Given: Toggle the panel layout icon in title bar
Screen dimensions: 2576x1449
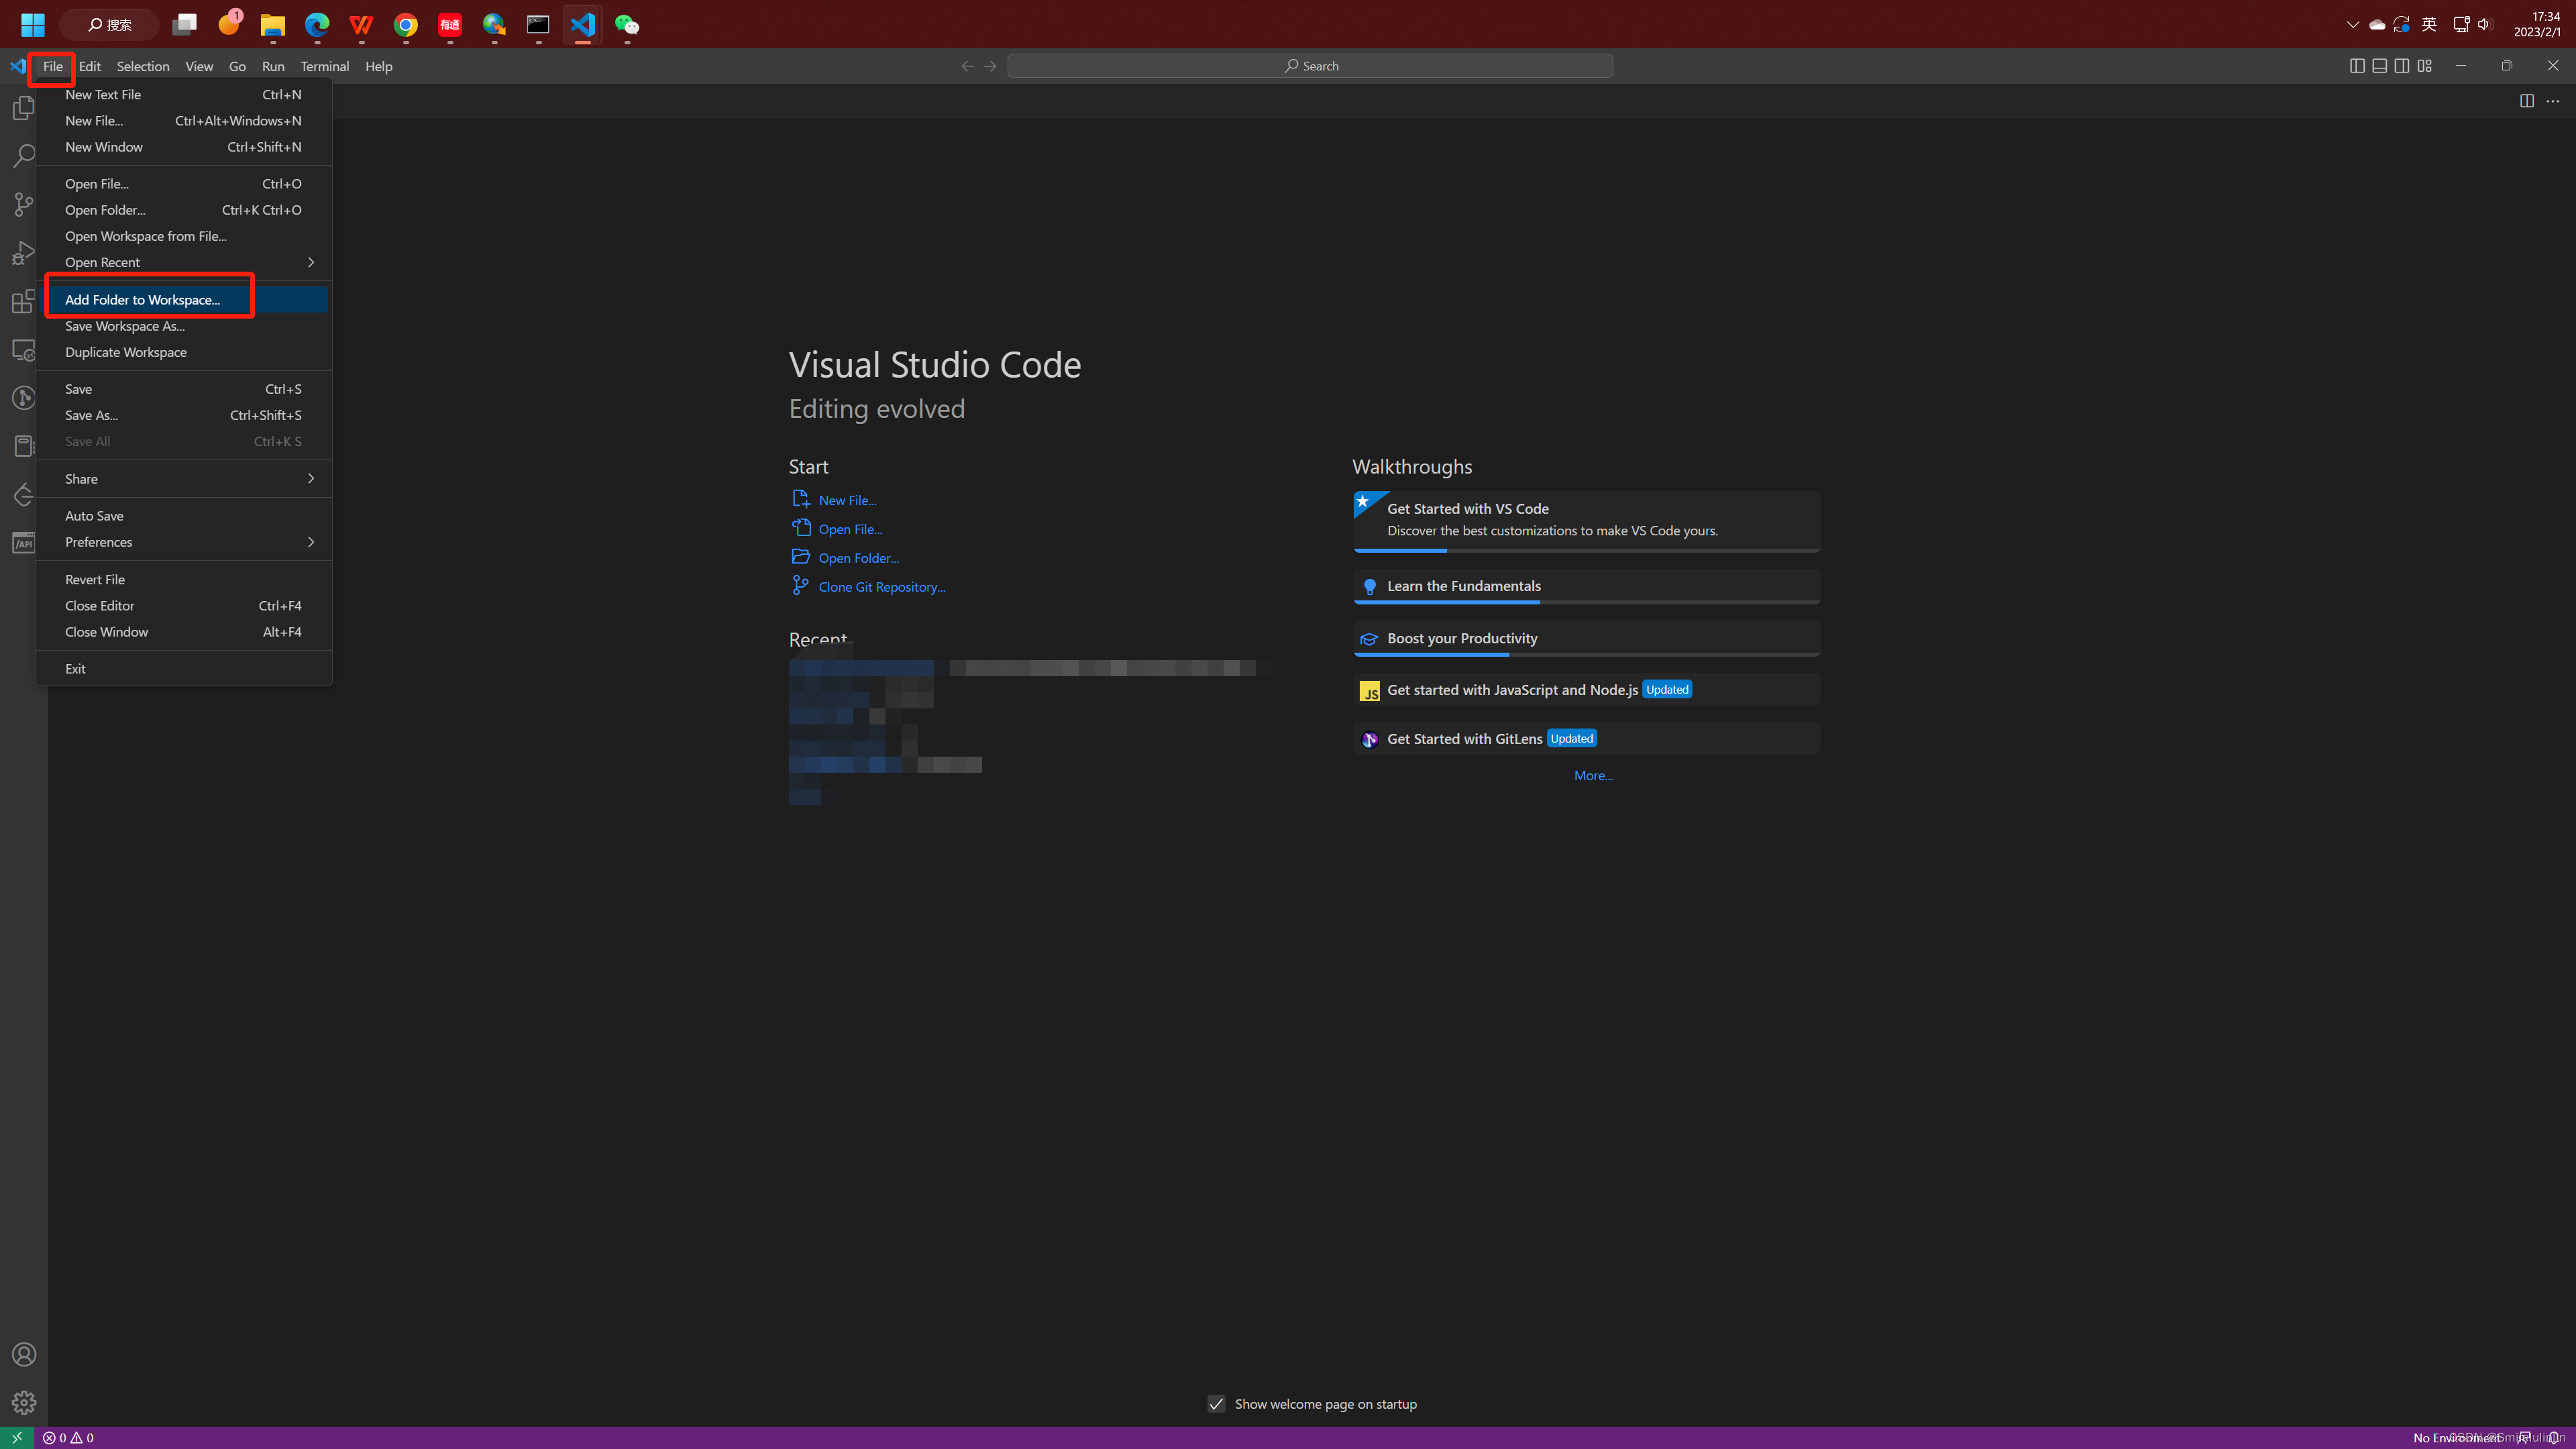Looking at the screenshot, I should 2379,66.
